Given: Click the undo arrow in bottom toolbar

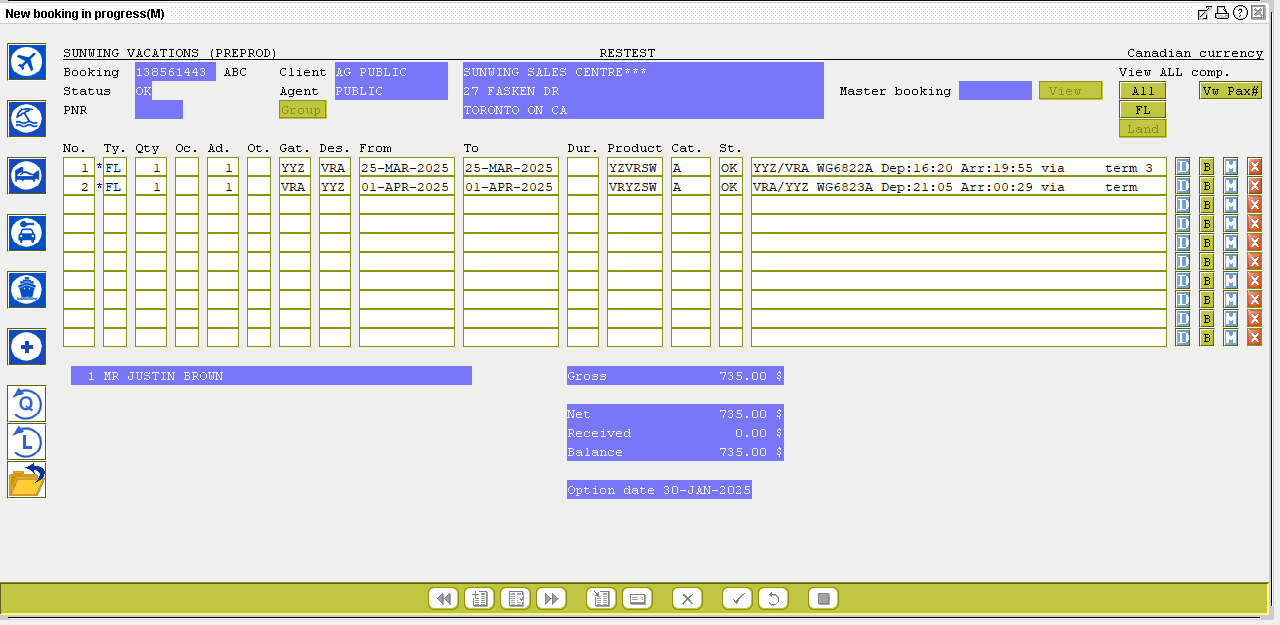Looking at the screenshot, I should pyautogui.click(x=773, y=599).
